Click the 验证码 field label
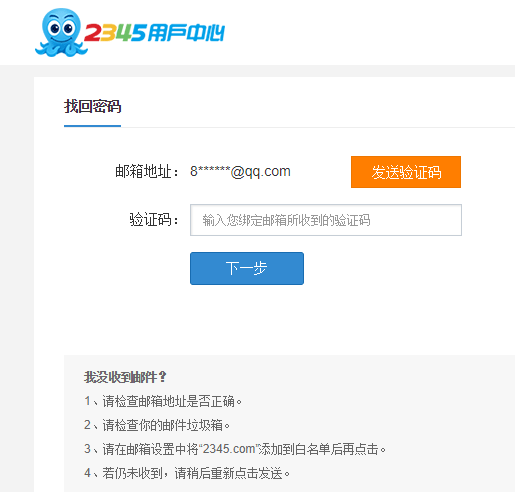Screen dimensions: 515x492 pyautogui.click(x=154, y=220)
